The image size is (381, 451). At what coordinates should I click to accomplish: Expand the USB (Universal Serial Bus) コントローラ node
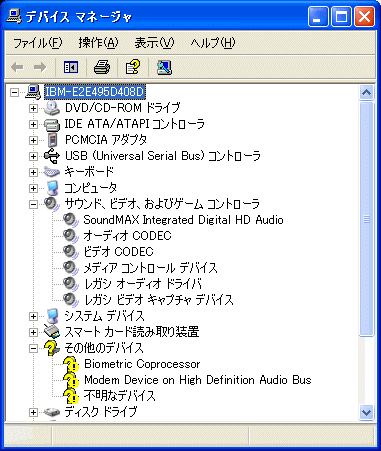point(33,156)
